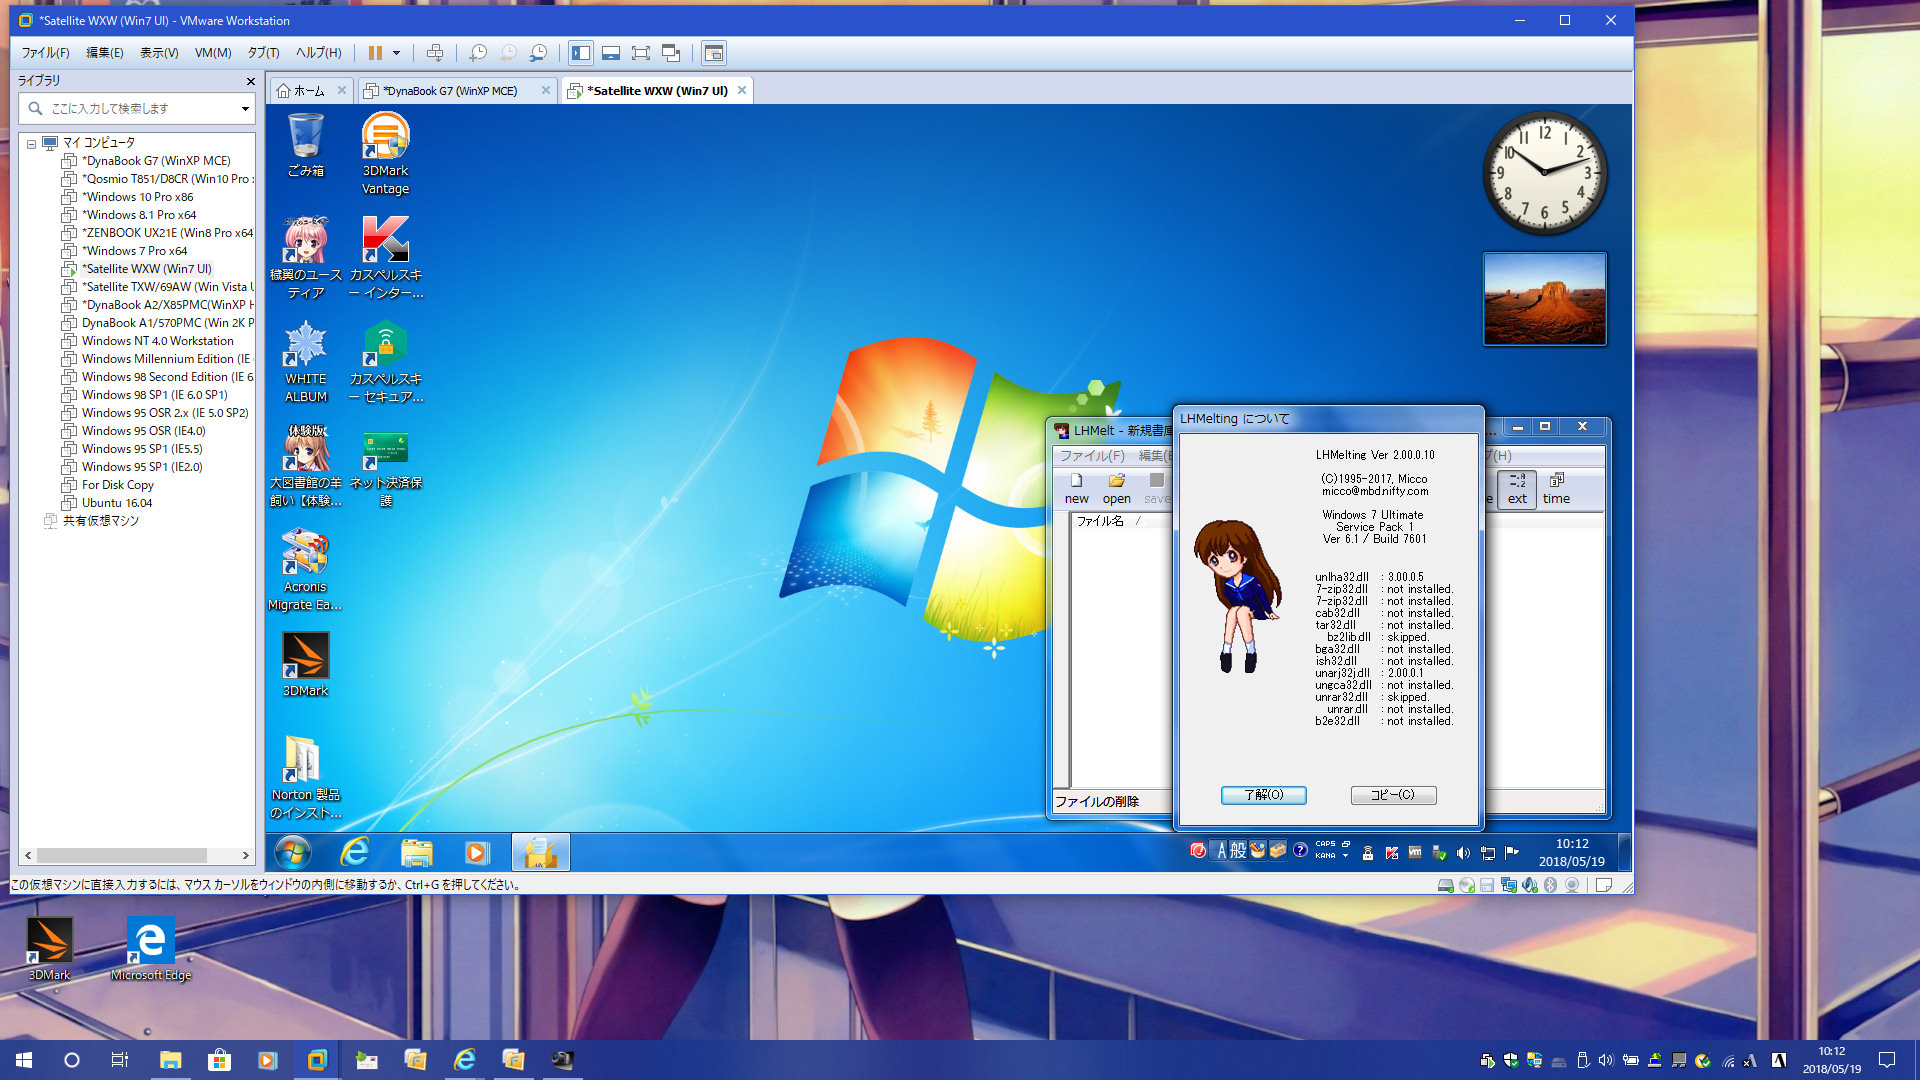Launch Internet Explorer from Win7 taskbar
This screenshot has height=1080, width=1920.
point(355,853)
